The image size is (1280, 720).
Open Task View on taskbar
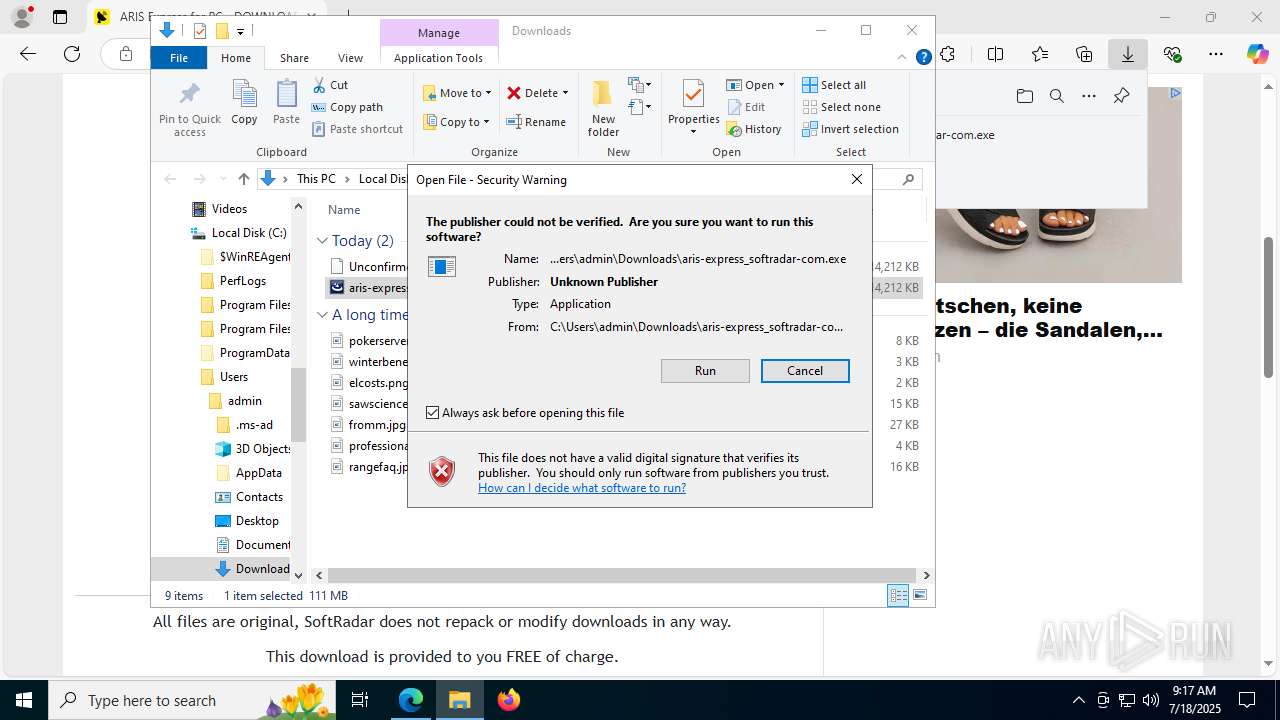(x=360, y=700)
